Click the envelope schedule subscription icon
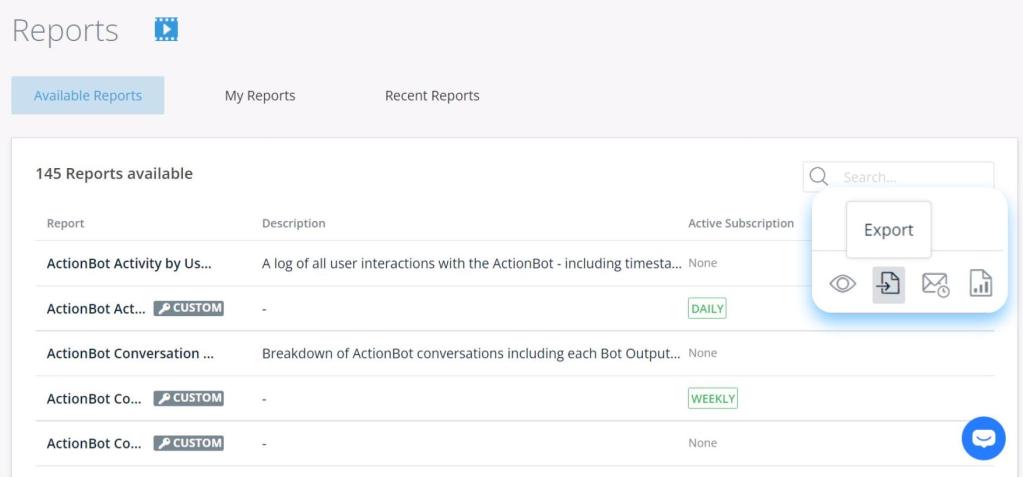 click(x=935, y=285)
